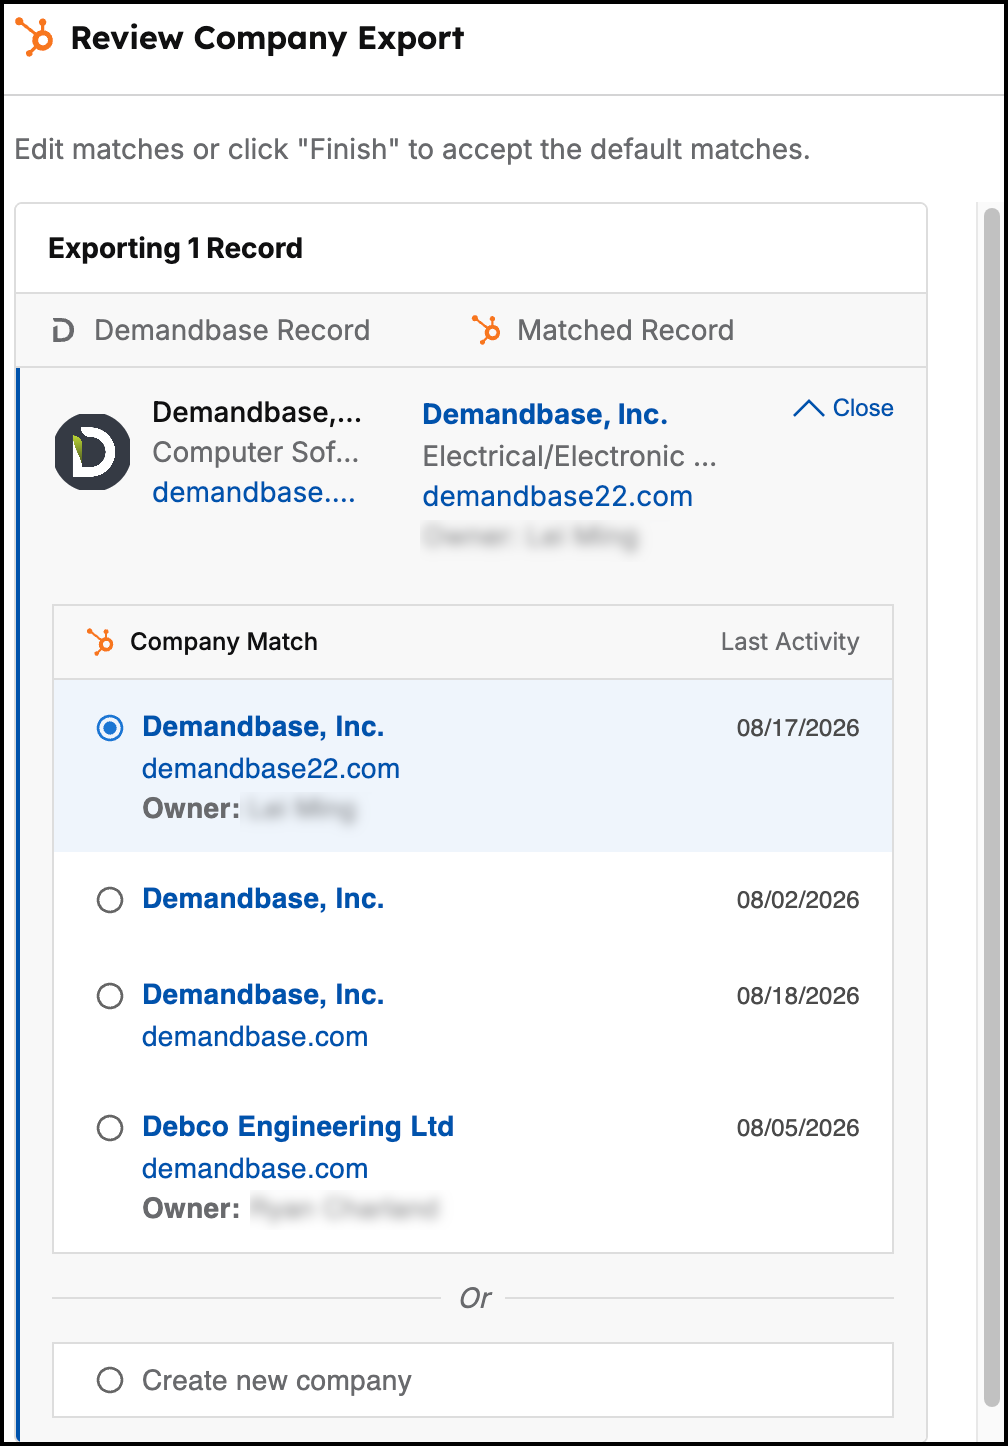Collapse the record with the Close chevron
1008x1446 pixels.
point(843,408)
